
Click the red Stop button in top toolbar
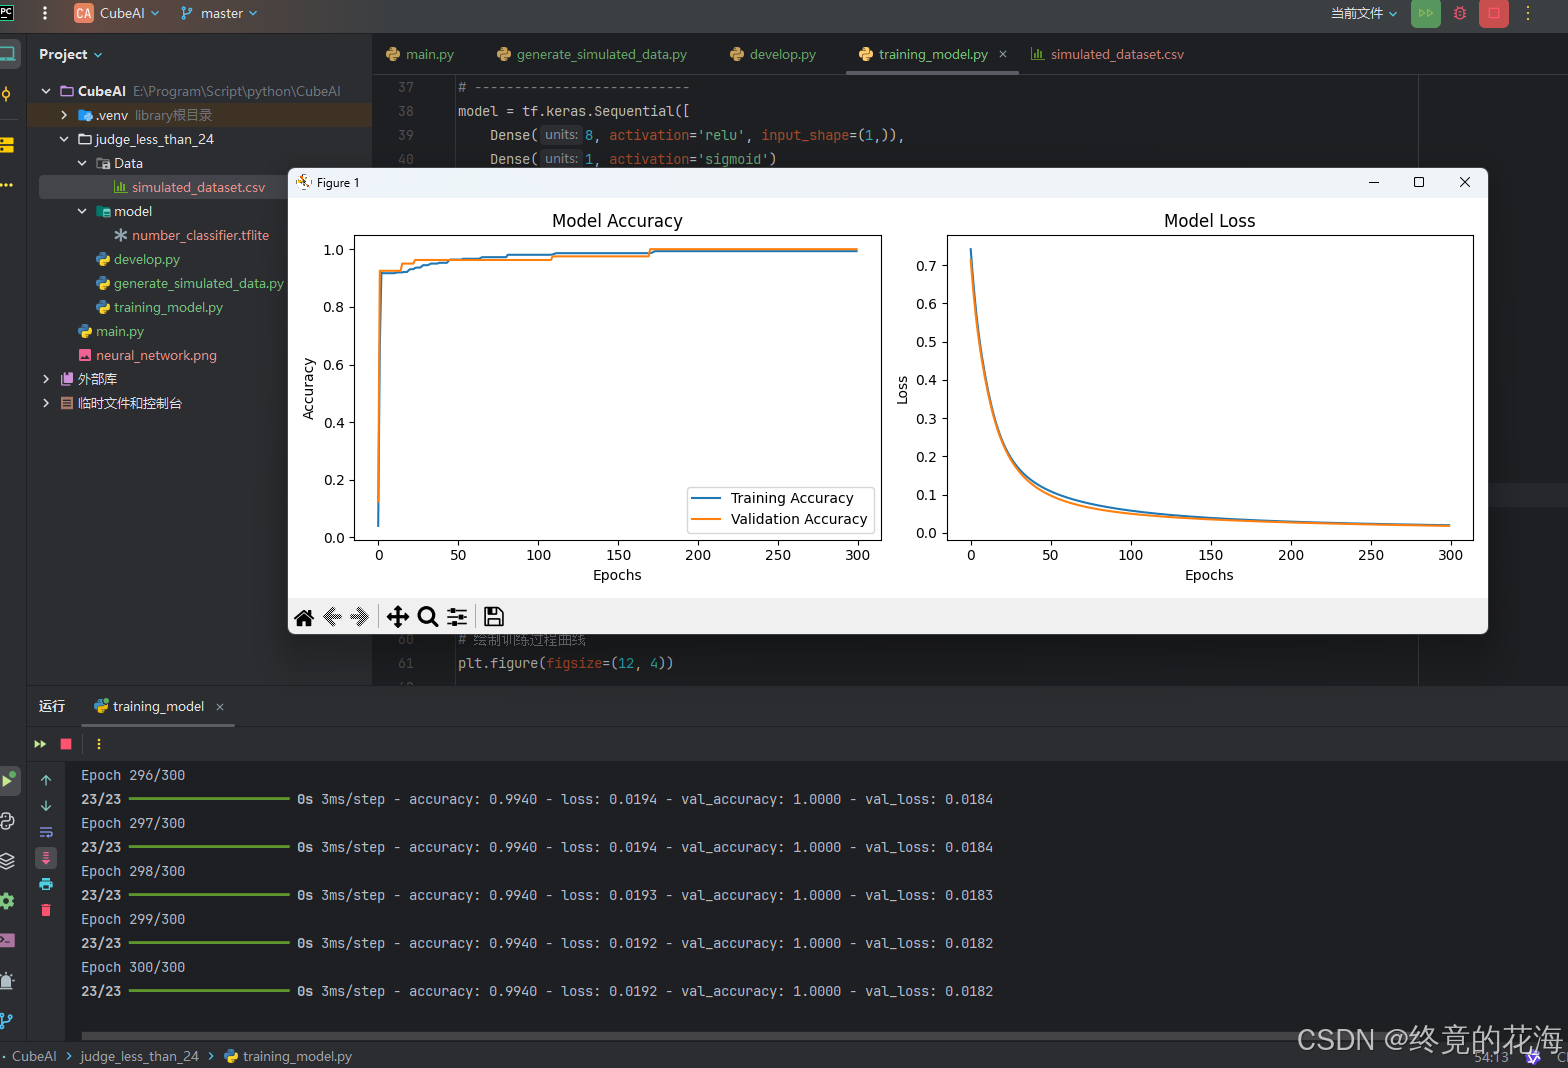coord(1494,14)
